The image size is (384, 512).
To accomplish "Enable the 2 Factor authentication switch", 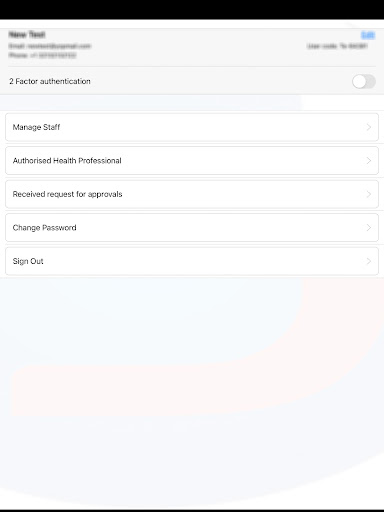I will [364, 81].
